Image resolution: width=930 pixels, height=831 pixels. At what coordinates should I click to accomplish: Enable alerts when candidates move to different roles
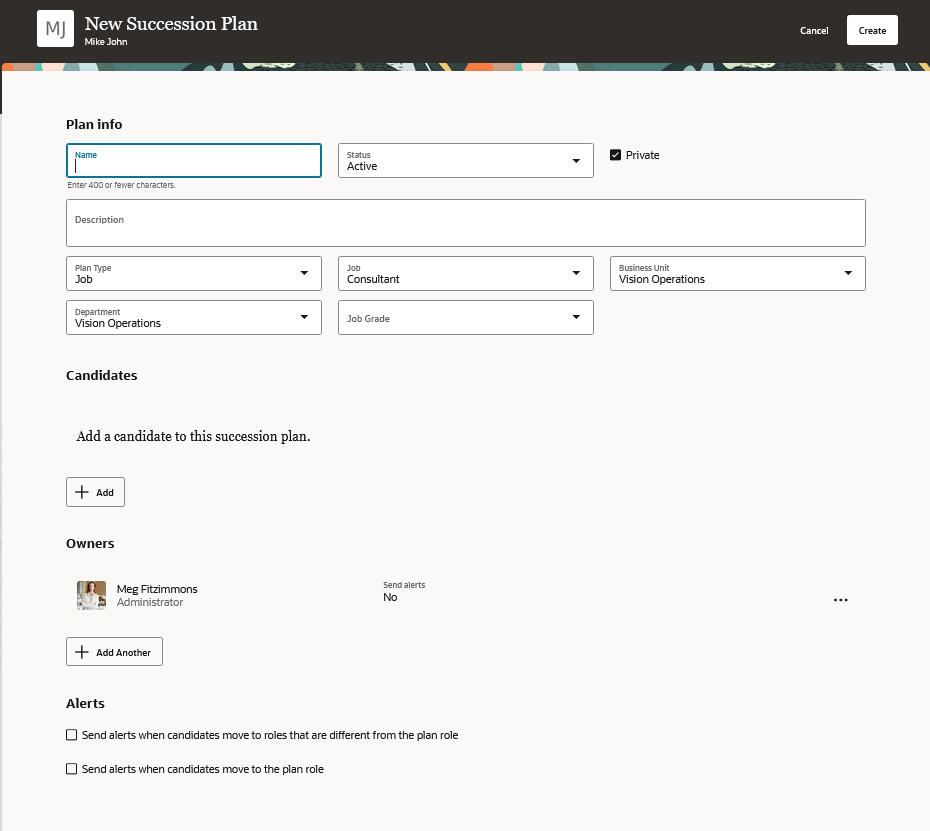72,735
